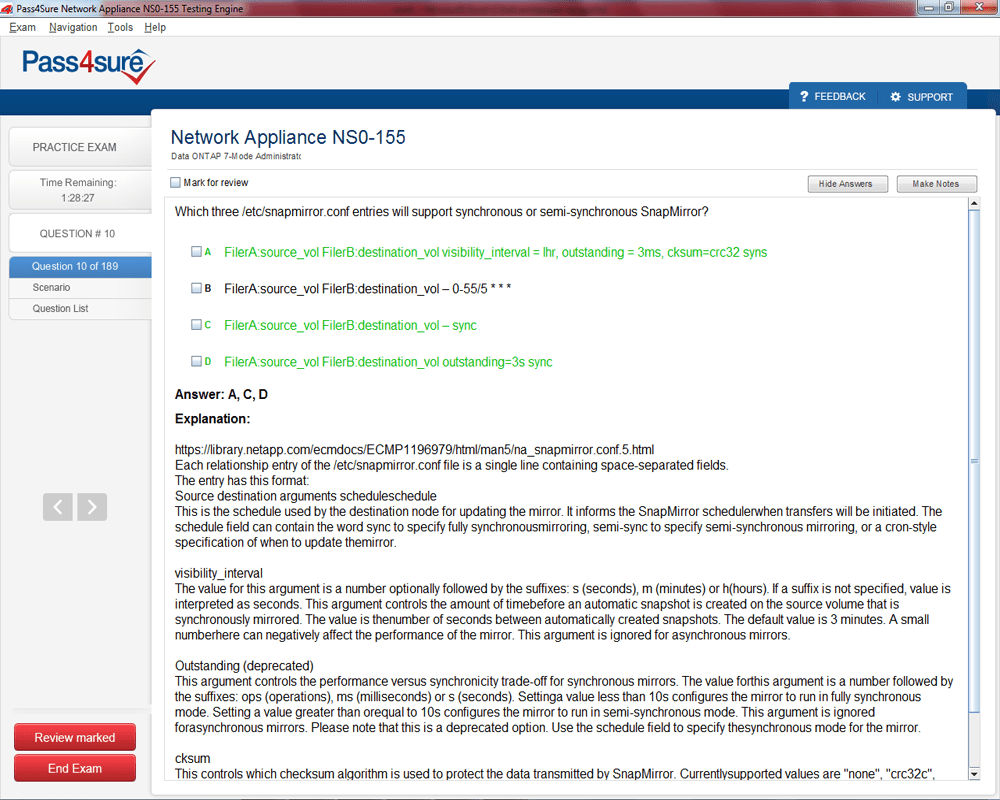The image size is (1000, 800).
Task: Open the Tools menu
Action: pyautogui.click(x=120, y=28)
